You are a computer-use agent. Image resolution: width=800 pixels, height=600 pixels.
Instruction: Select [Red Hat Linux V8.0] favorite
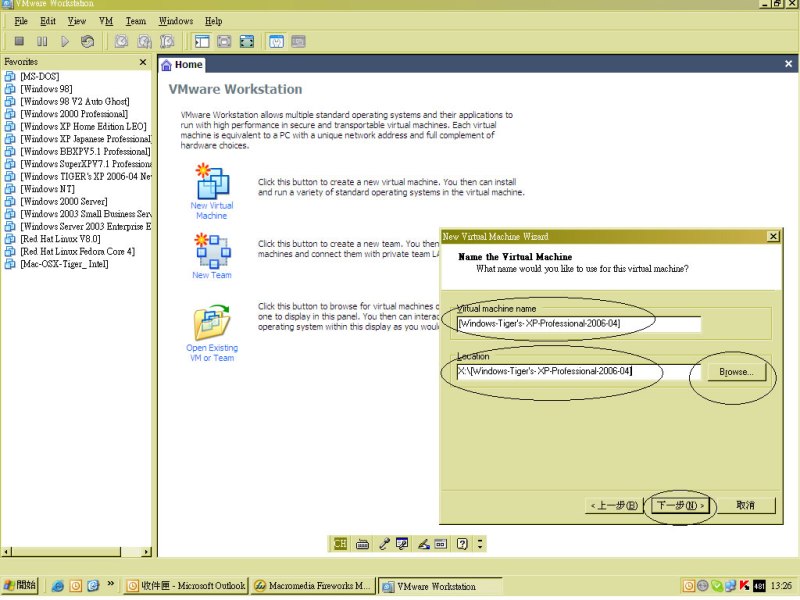[x=60, y=239]
